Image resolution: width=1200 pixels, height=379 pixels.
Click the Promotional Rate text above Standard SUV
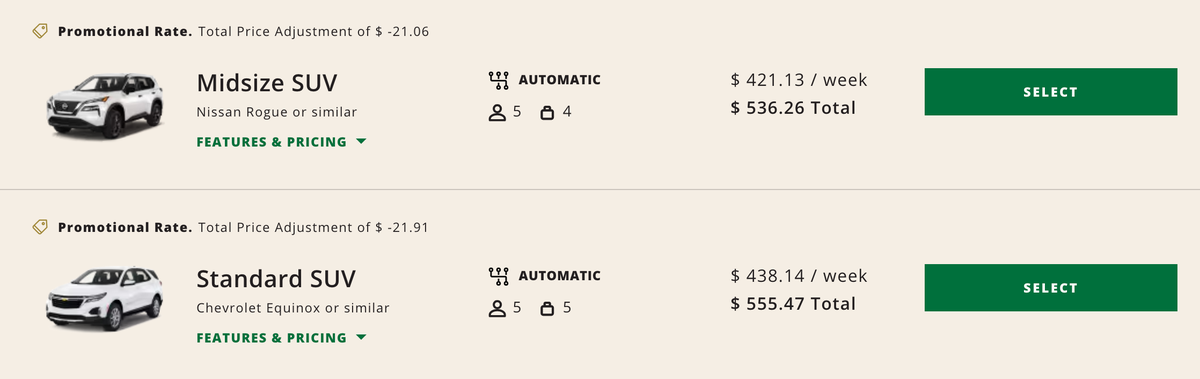point(125,227)
